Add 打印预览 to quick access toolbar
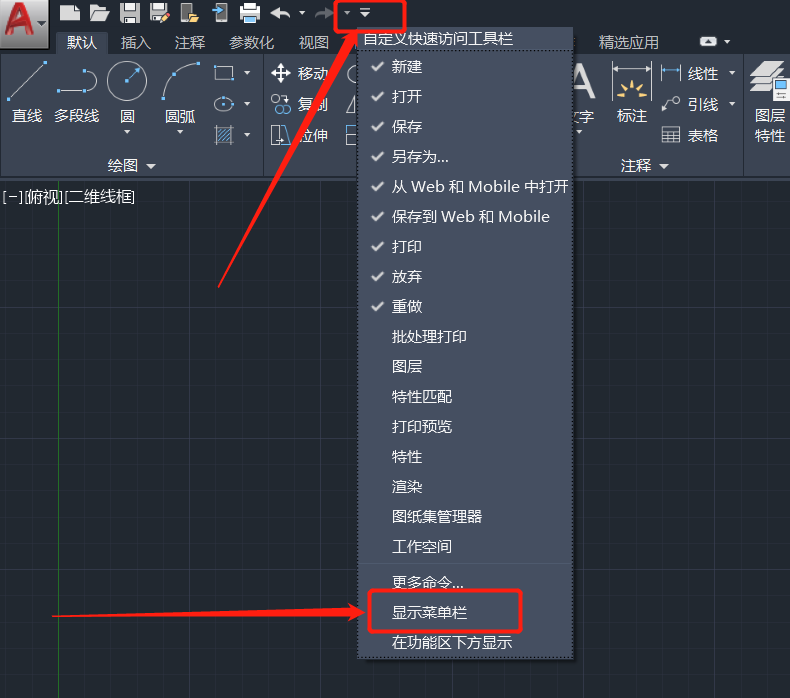 [465, 426]
